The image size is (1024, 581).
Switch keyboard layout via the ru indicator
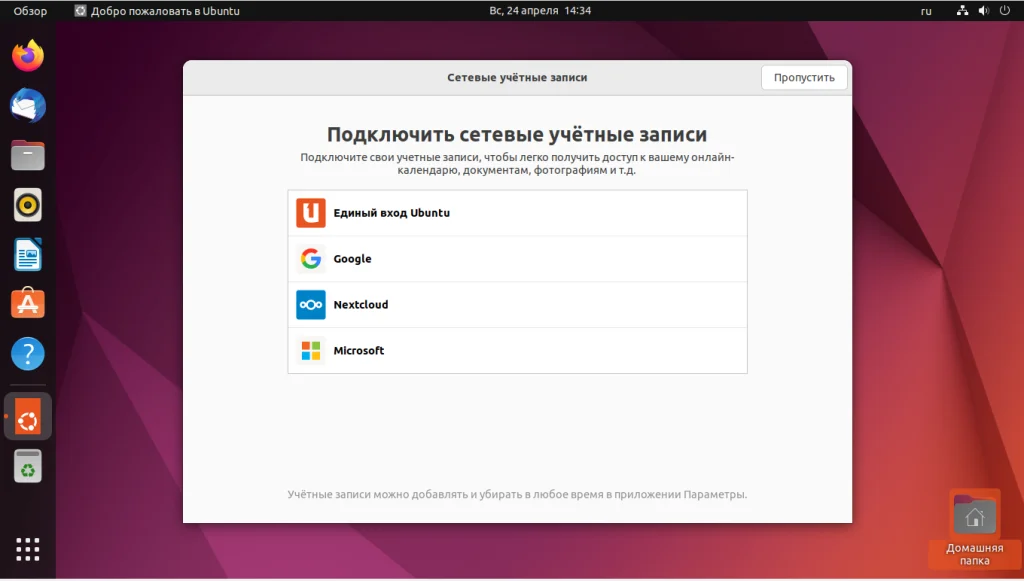925,10
